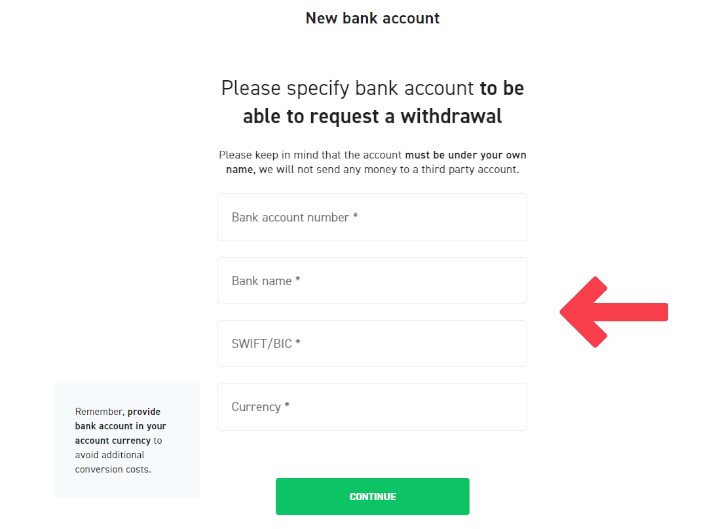The height and width of the screenshot is (529, 712).
Task: Click the word "Remember" in the tip box
Action: (98, 412)
